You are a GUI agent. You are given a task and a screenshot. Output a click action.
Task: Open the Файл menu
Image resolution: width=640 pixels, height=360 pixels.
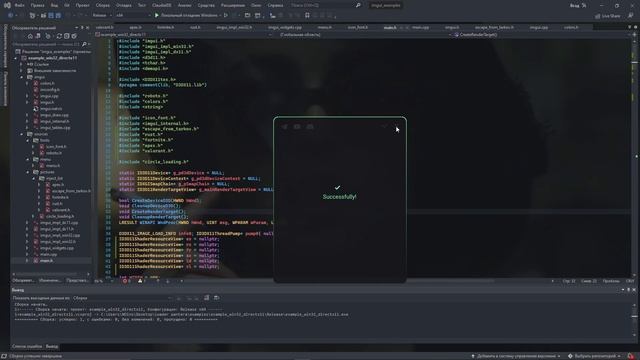[x=19, y=5]
